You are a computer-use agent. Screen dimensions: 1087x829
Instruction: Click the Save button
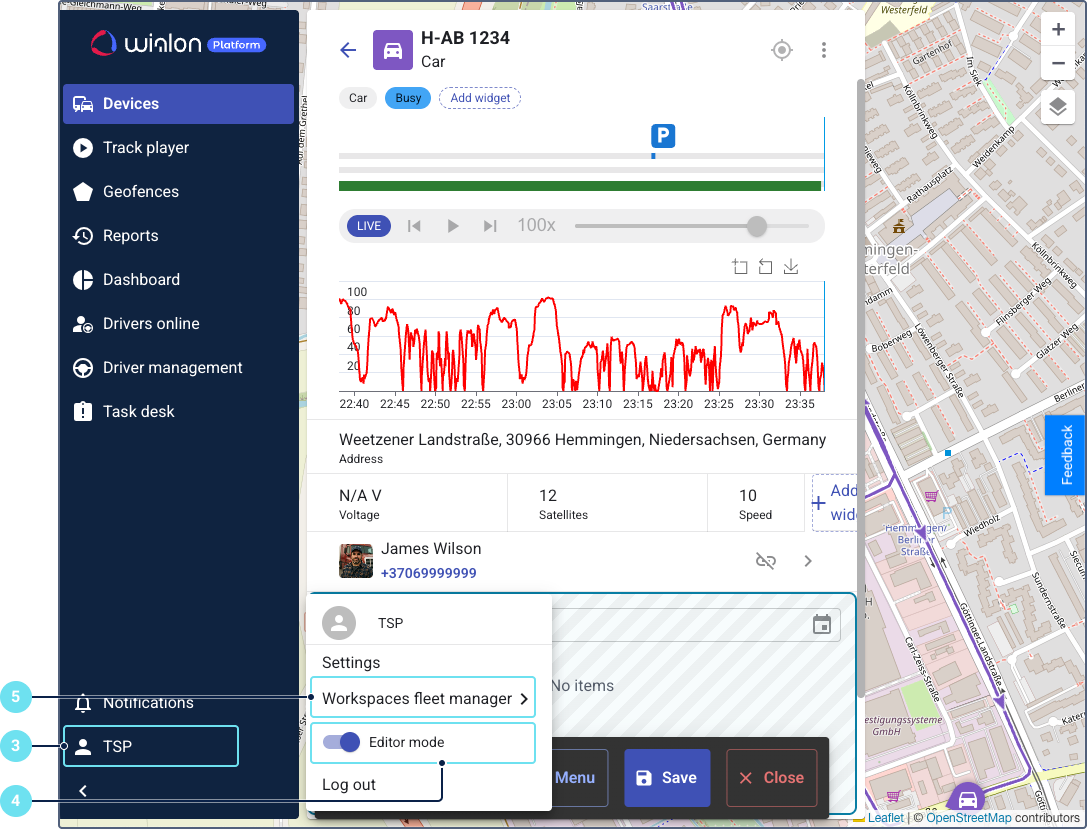tap(667, 778)
